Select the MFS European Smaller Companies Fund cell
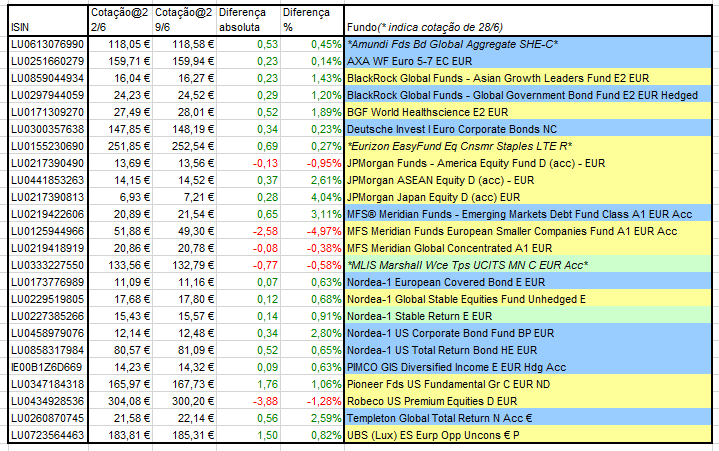Screen dimensions: 719x451 528,231
